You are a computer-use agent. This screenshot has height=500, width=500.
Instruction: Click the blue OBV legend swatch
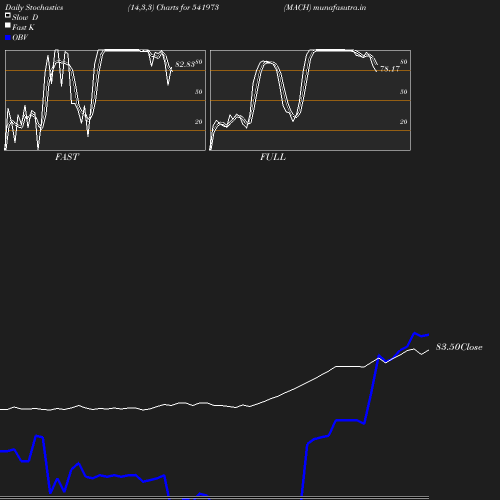pyautogui.click(x=8, y=38)
